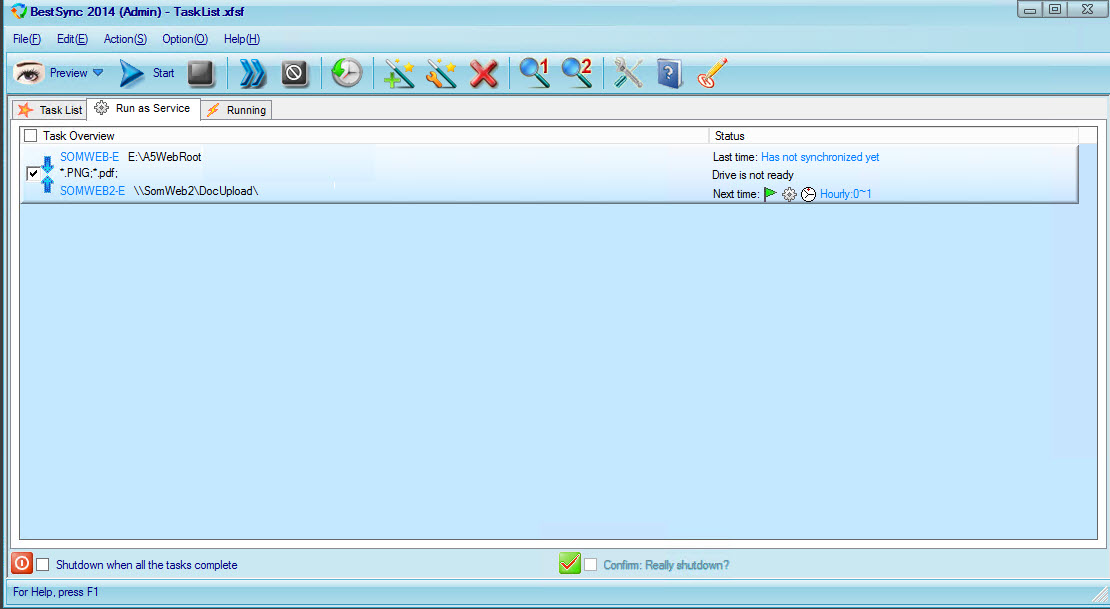Click the Stop square button
Screen dimensions: 1110x609
pyautogui.click(x=200, y=73)
